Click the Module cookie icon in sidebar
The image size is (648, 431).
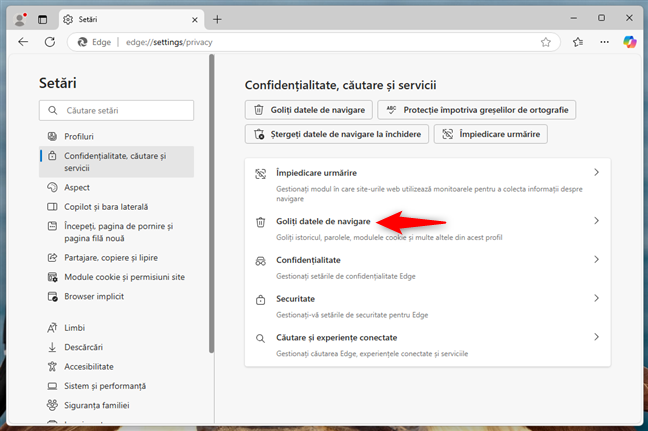pos(52,277)
